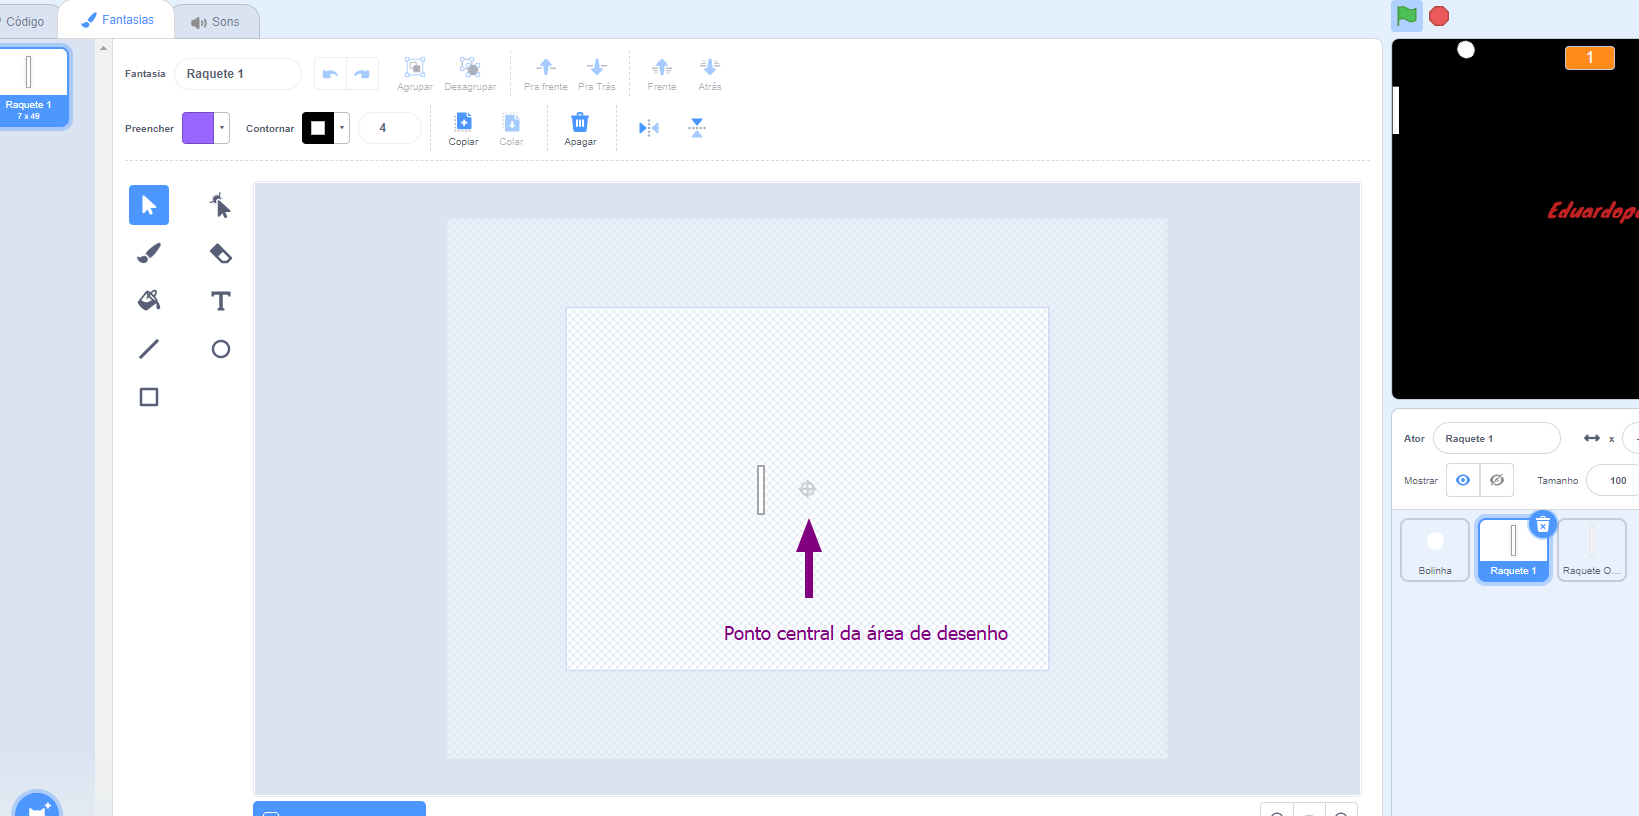The height and width of the screenshot is (816, 1639).
Task: Select the Line tool
Action: click(x=149, y=349)
